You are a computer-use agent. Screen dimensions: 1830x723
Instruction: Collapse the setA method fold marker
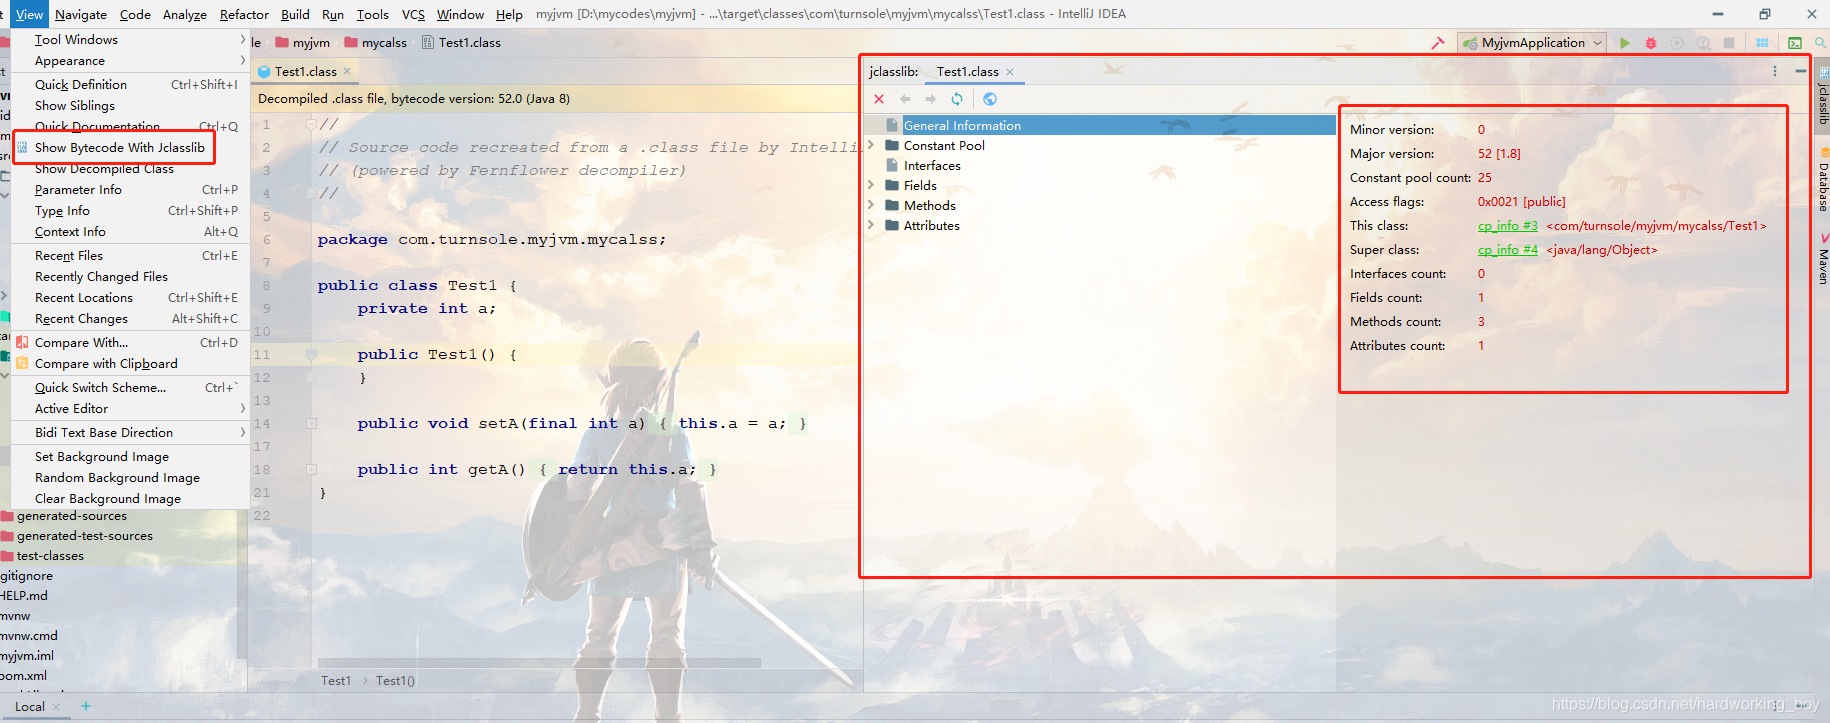pos(311,423)
